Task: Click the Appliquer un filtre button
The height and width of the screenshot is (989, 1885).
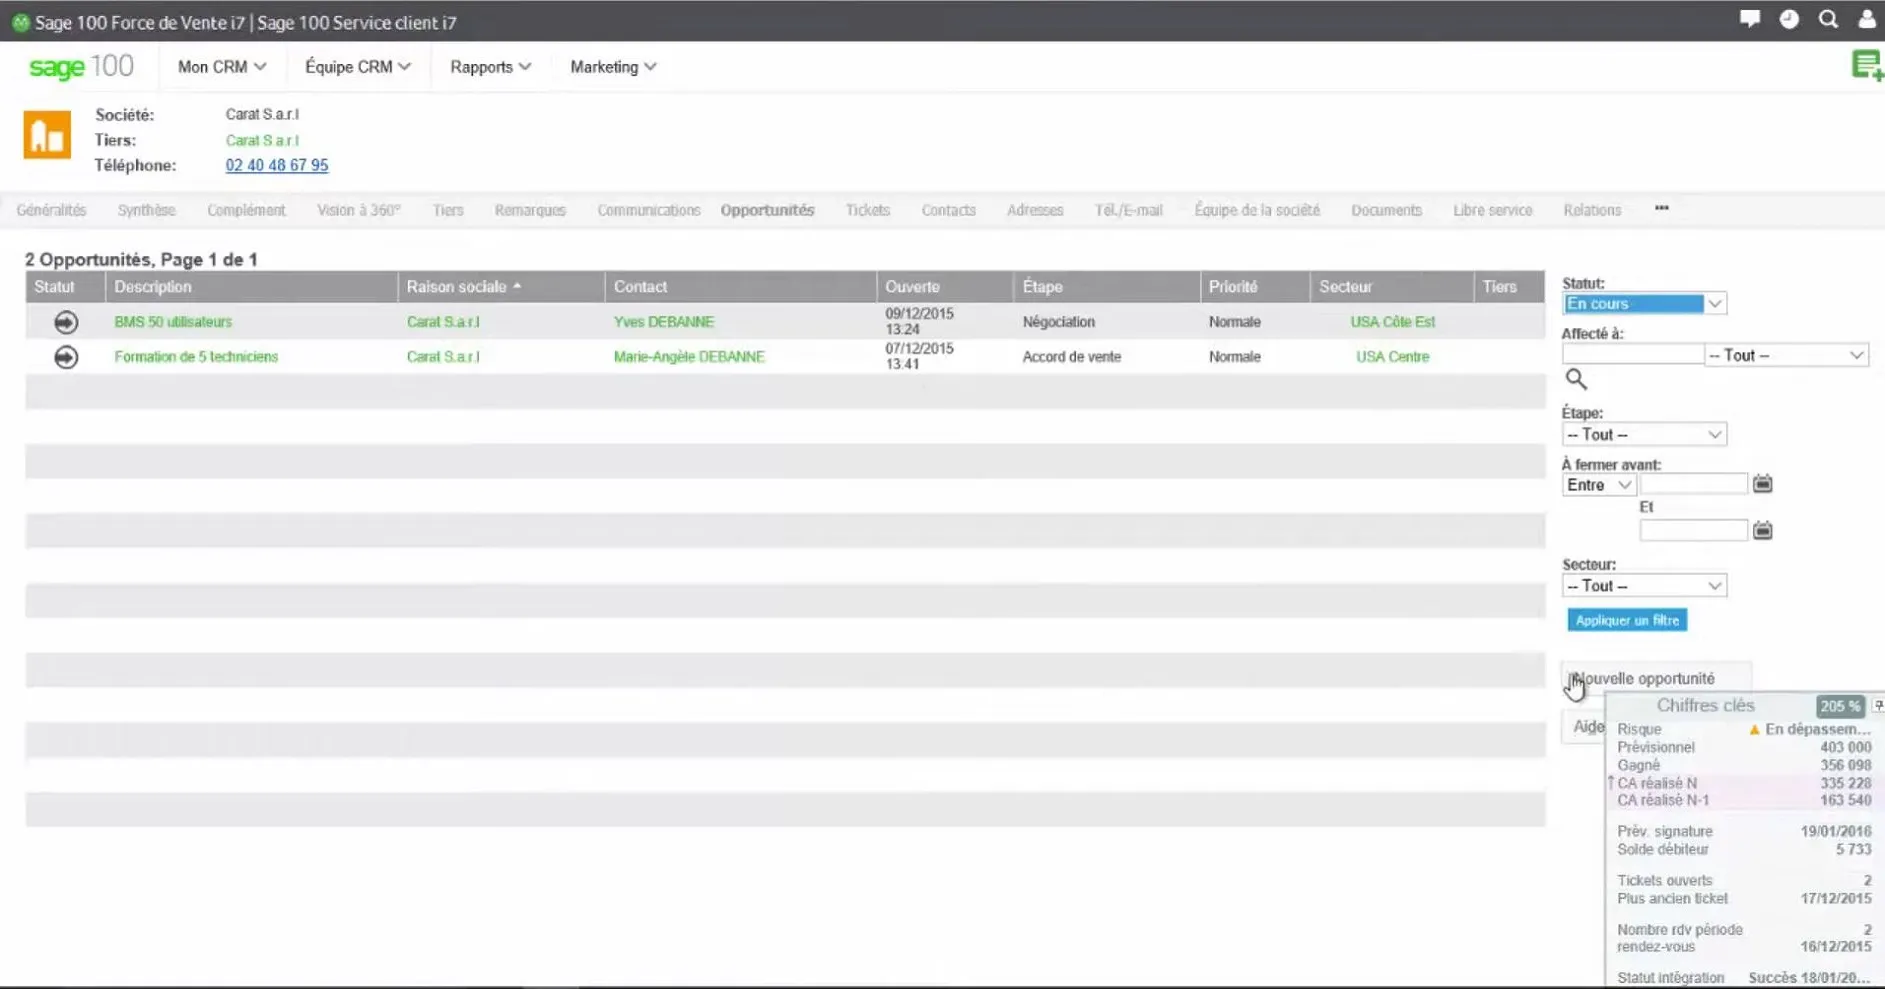Action: pyautogui.click(x=1627, y=621)
